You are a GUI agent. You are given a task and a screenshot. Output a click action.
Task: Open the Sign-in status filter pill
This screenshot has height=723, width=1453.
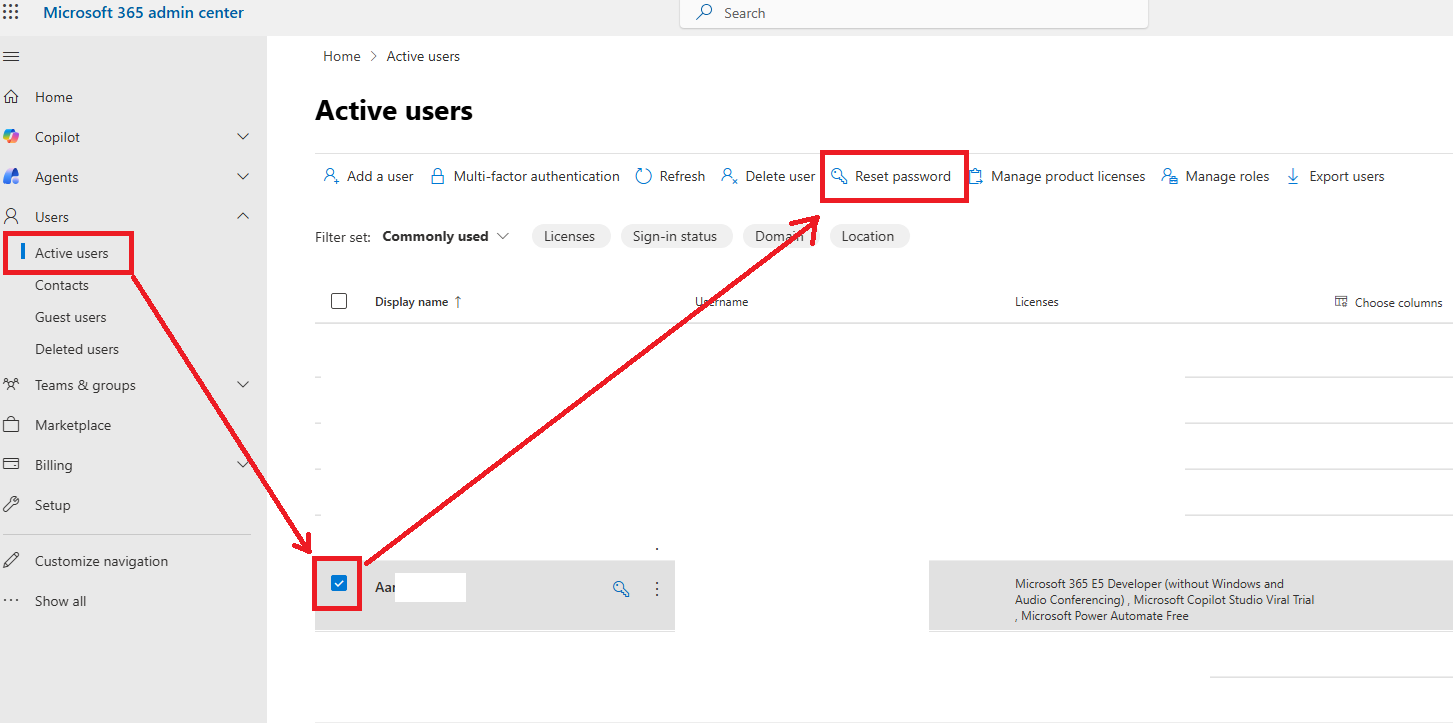675,236
